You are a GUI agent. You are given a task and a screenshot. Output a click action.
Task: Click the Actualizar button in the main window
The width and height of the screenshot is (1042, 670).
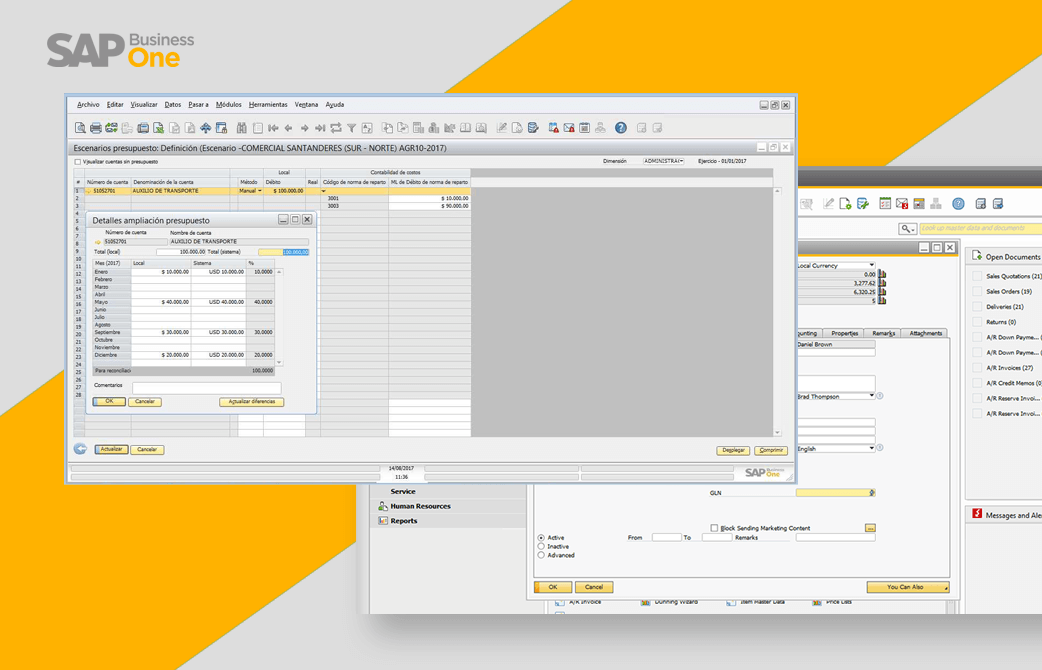point(112,449)
